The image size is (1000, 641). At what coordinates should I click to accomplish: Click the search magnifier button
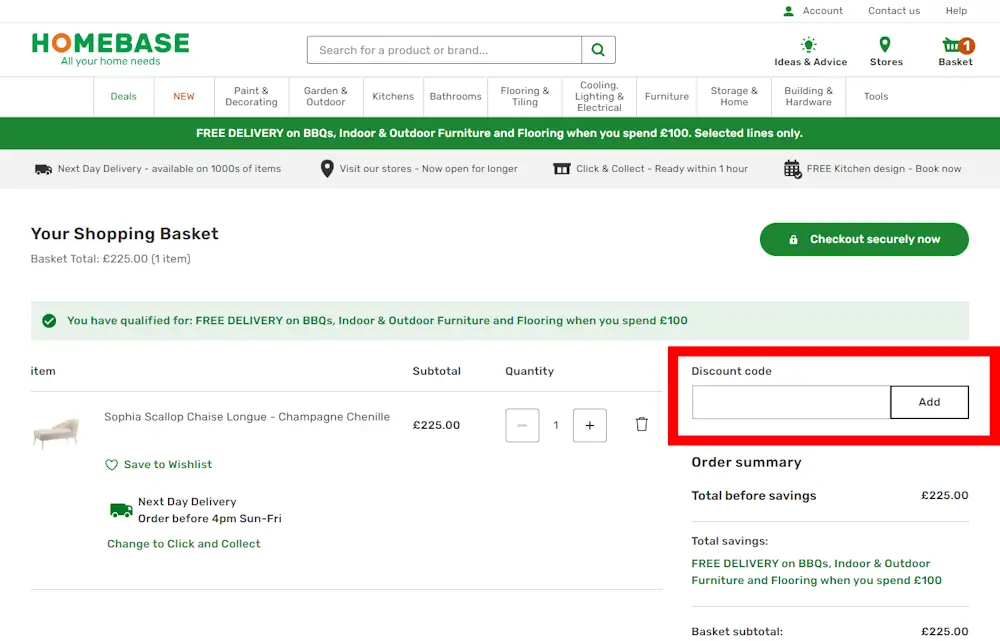coord(598,50)
